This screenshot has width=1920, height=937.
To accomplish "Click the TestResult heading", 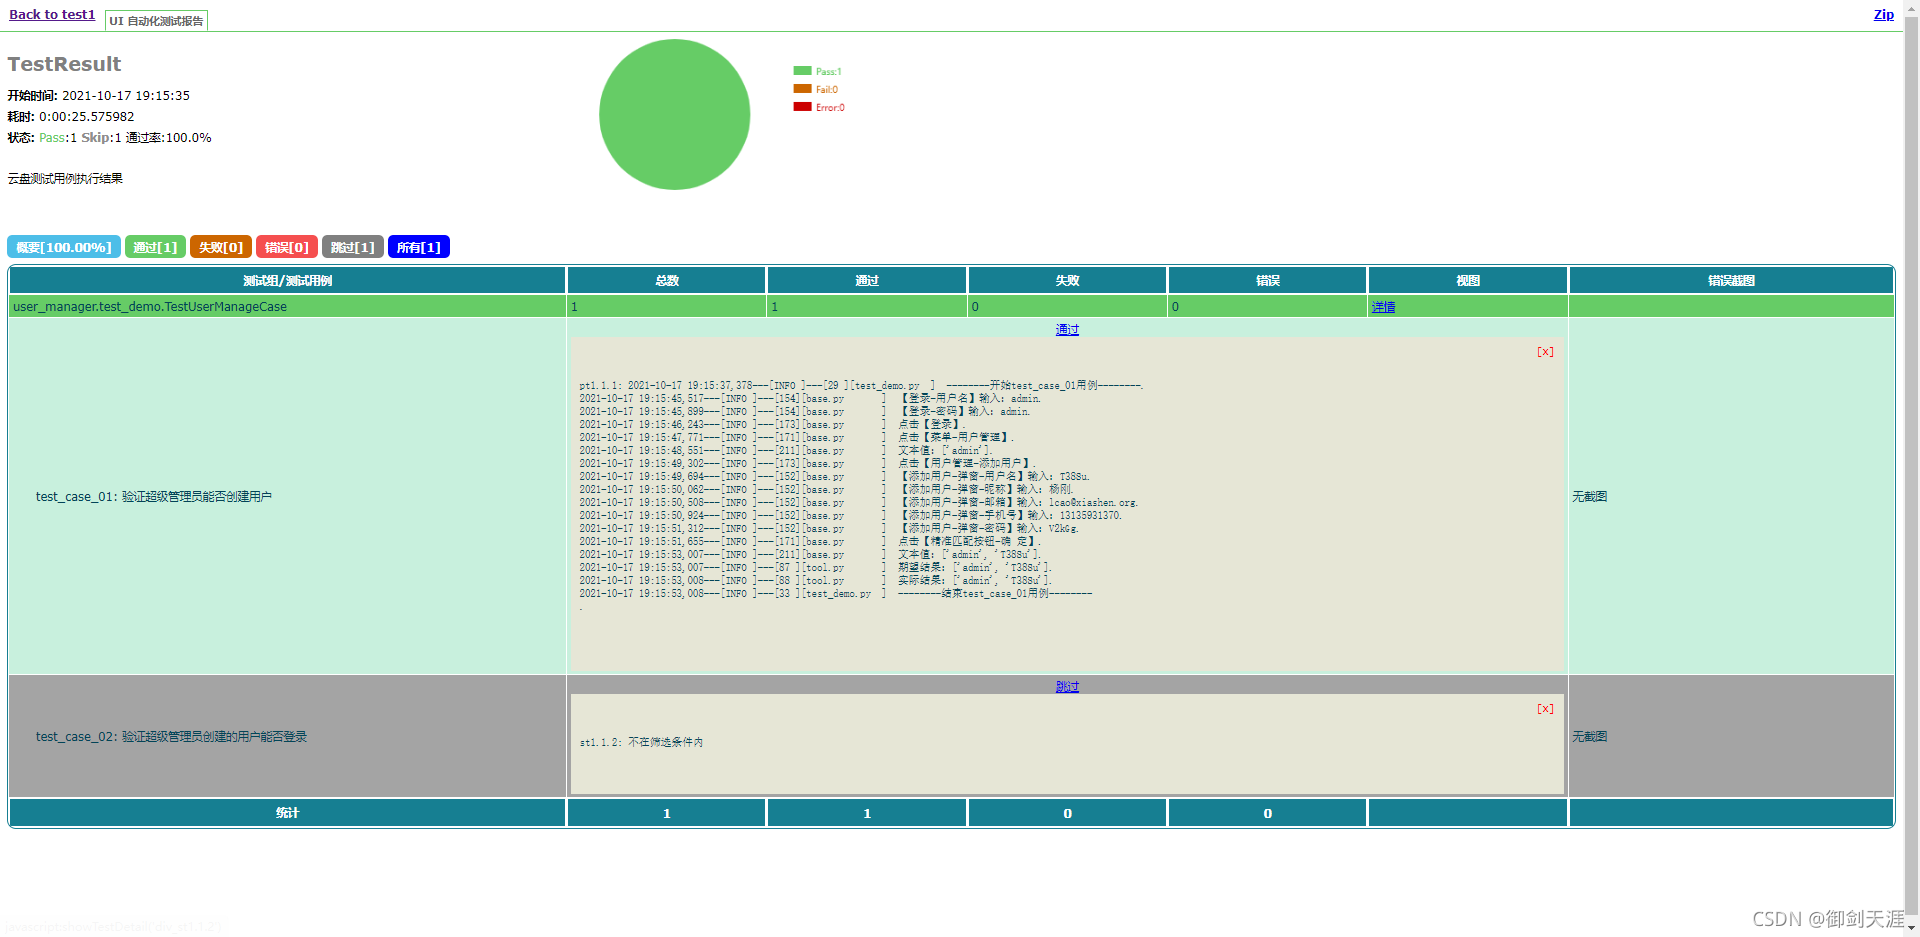I will [x=64, y=64].
